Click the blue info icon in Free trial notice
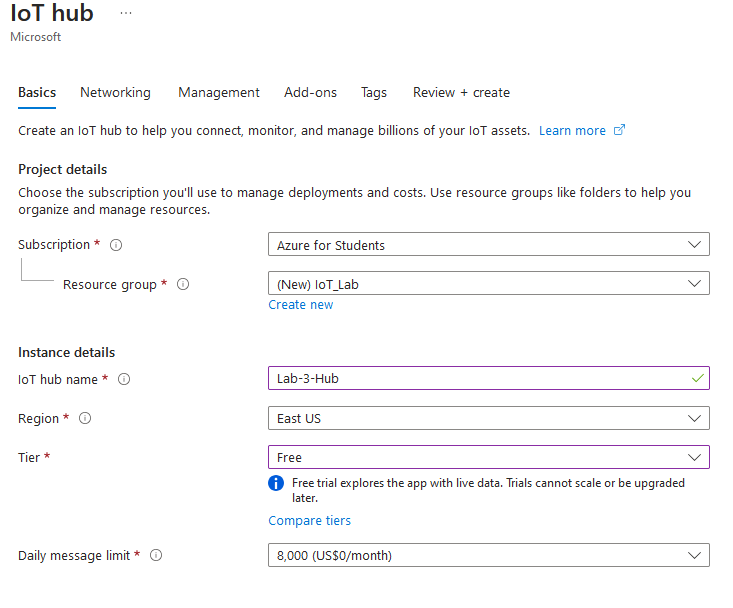The height and width of the screenshot is (608, 733). [277, 484]
